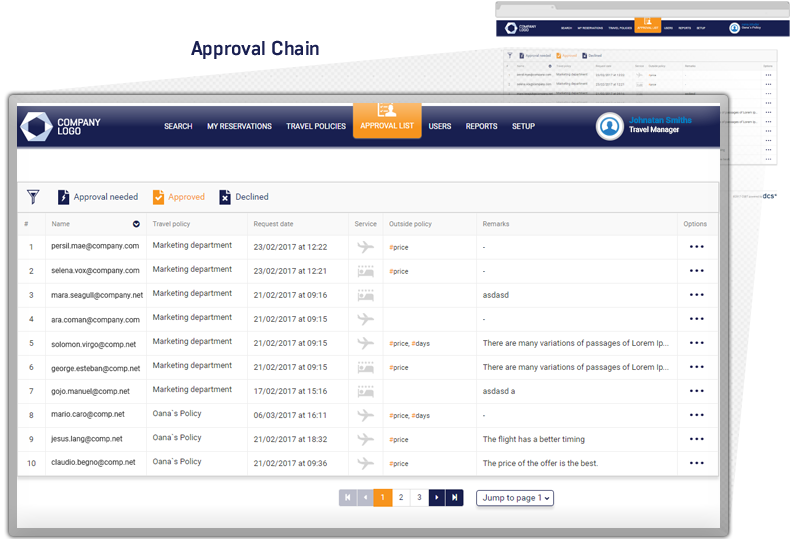Image resolution: width=791 pixels, height=539 pixels.
Task: Click the funnel filter icon
Action: click(x=33, y=197)
